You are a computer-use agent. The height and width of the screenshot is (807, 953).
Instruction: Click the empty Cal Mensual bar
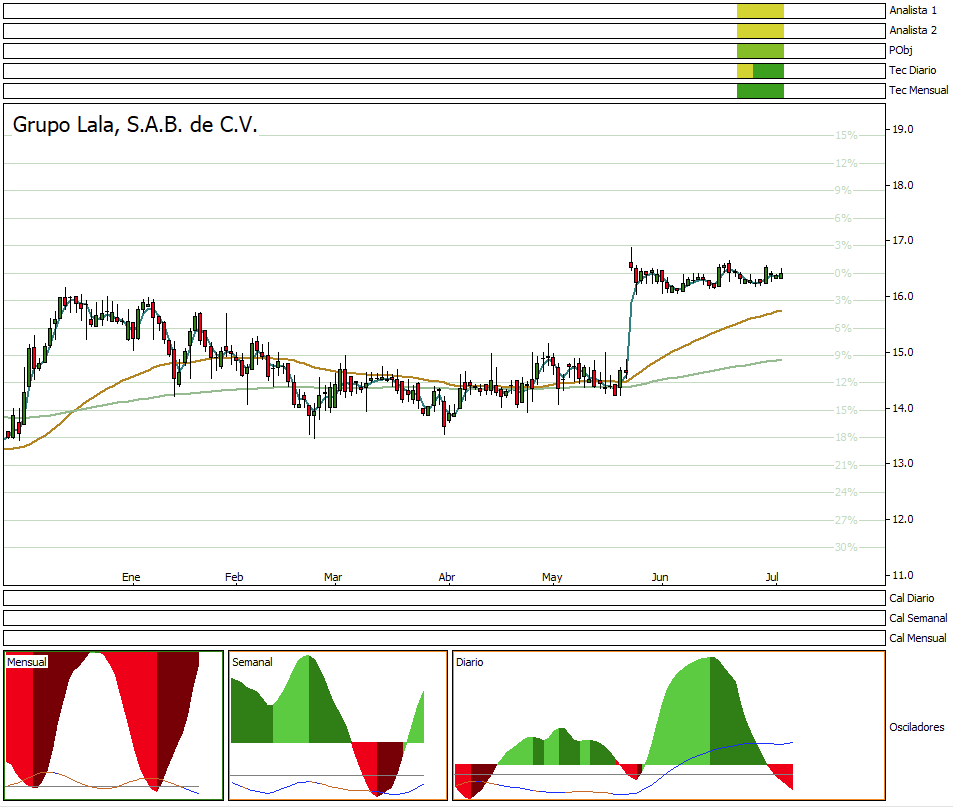[x=444, y=639]
